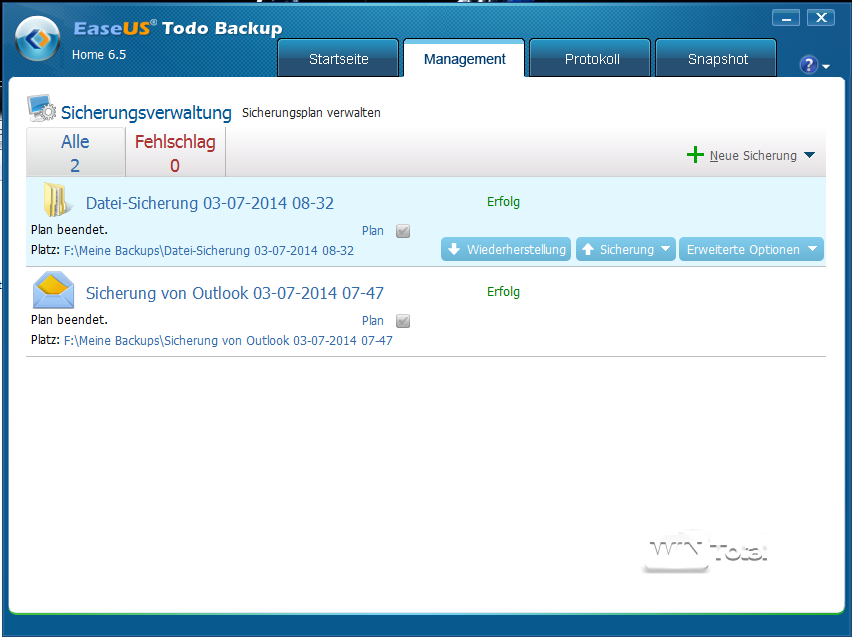Click the Sicherungsverwaltung computer gear icon

click(x=41, y=109)
